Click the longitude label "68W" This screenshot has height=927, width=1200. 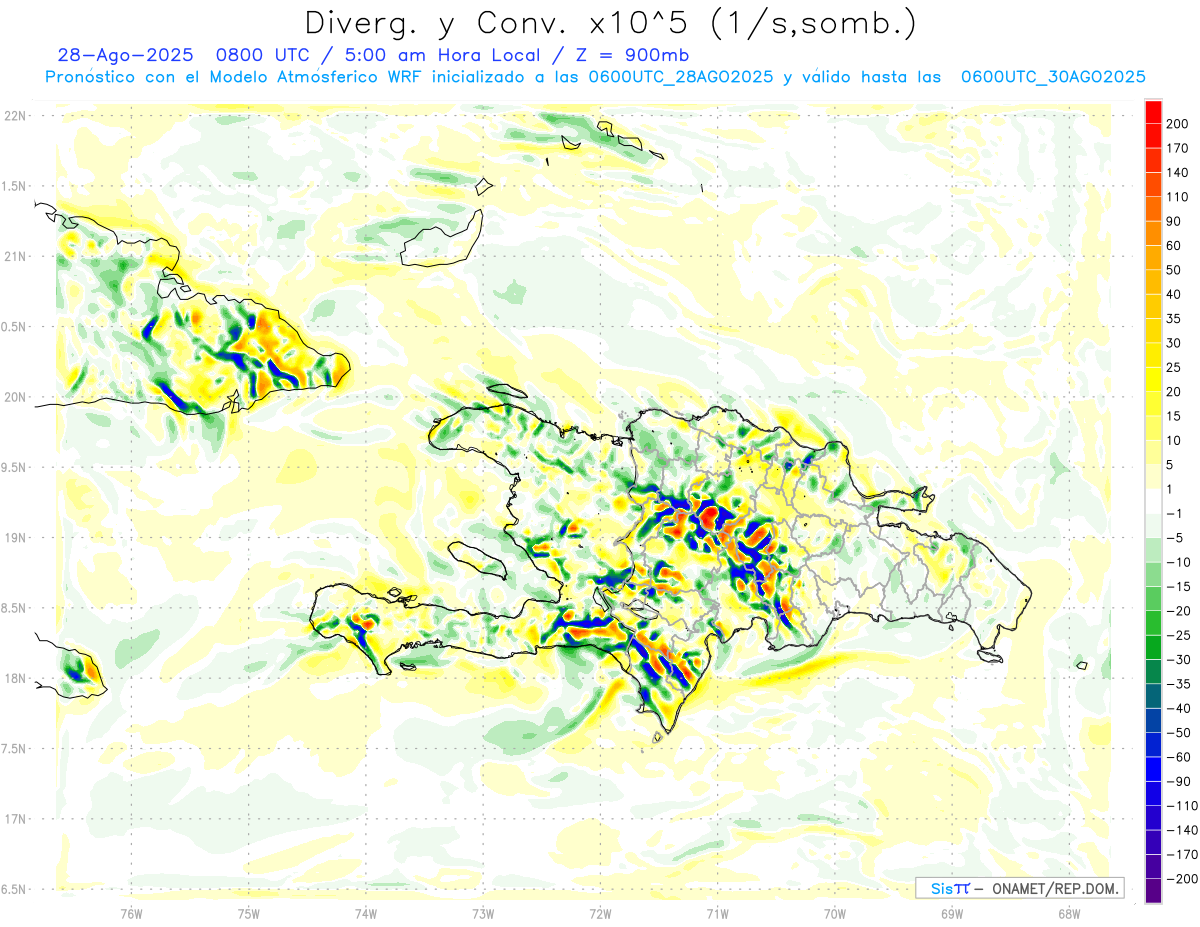click(1069, 913)
